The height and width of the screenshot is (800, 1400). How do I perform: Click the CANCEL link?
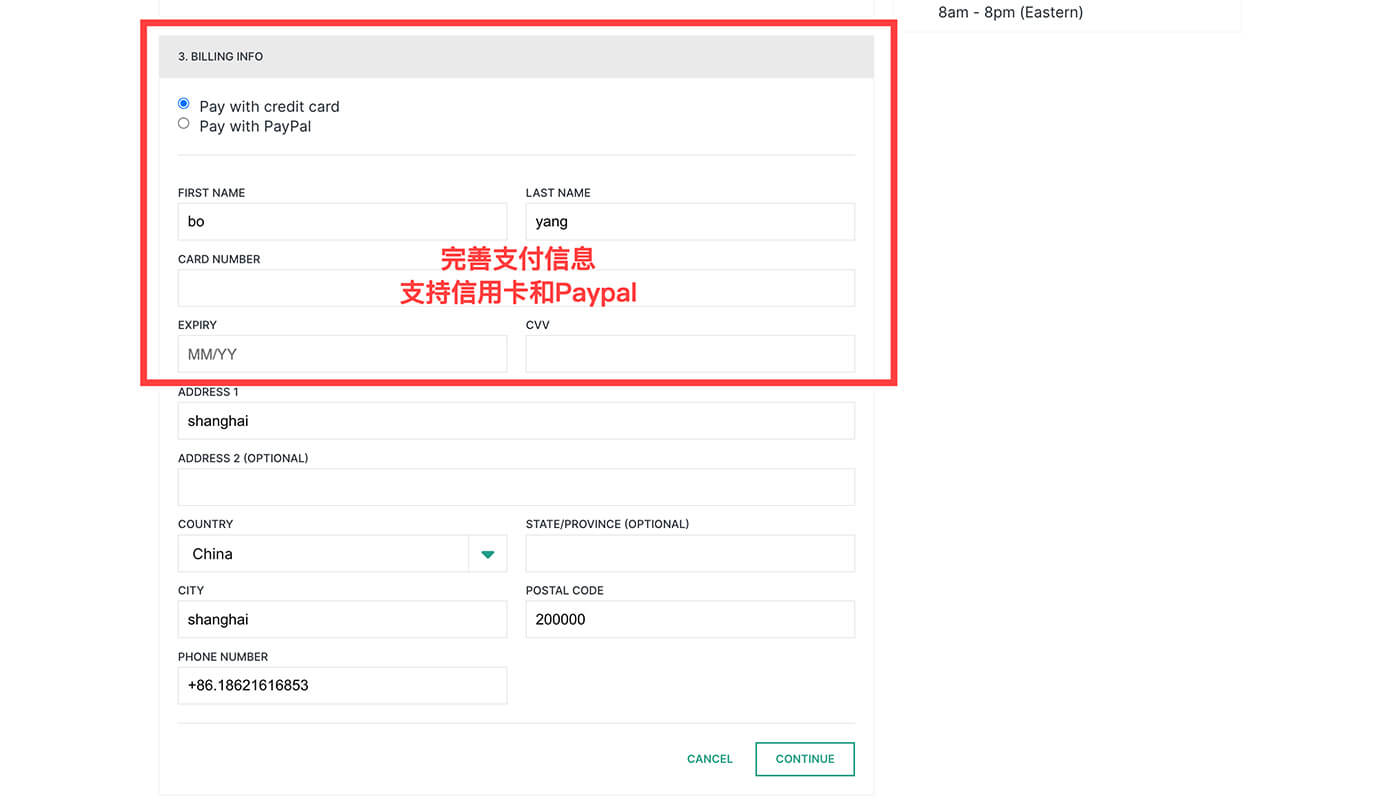click(710, 759)
